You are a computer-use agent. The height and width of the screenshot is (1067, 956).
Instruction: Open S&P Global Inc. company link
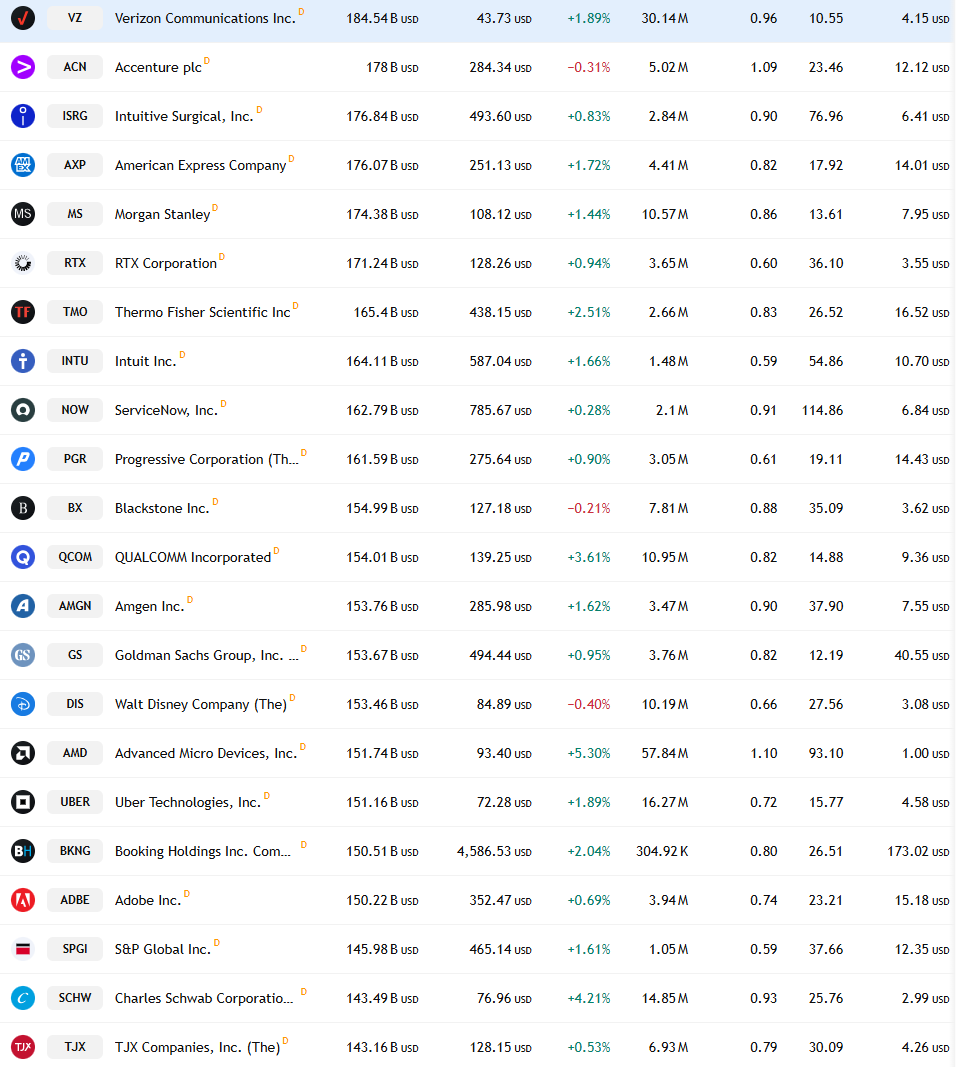(x=163, y=949)
